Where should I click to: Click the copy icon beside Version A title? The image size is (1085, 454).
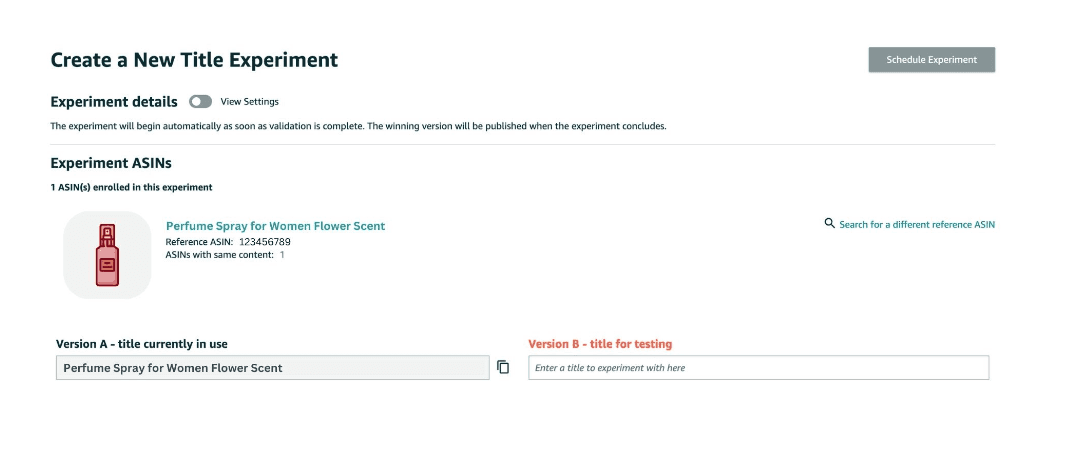[x=503, y=367]
